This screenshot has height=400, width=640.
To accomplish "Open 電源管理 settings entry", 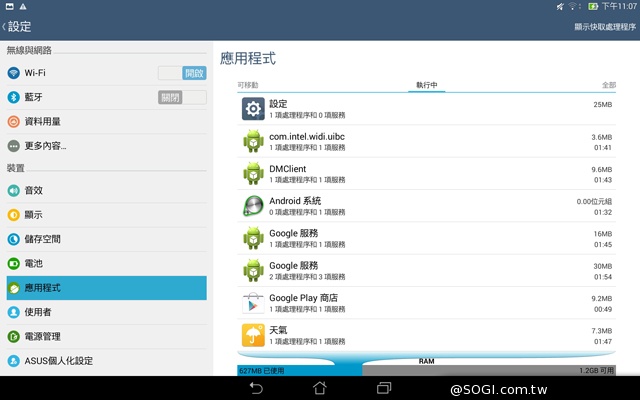I will click(x=42, y=337).
